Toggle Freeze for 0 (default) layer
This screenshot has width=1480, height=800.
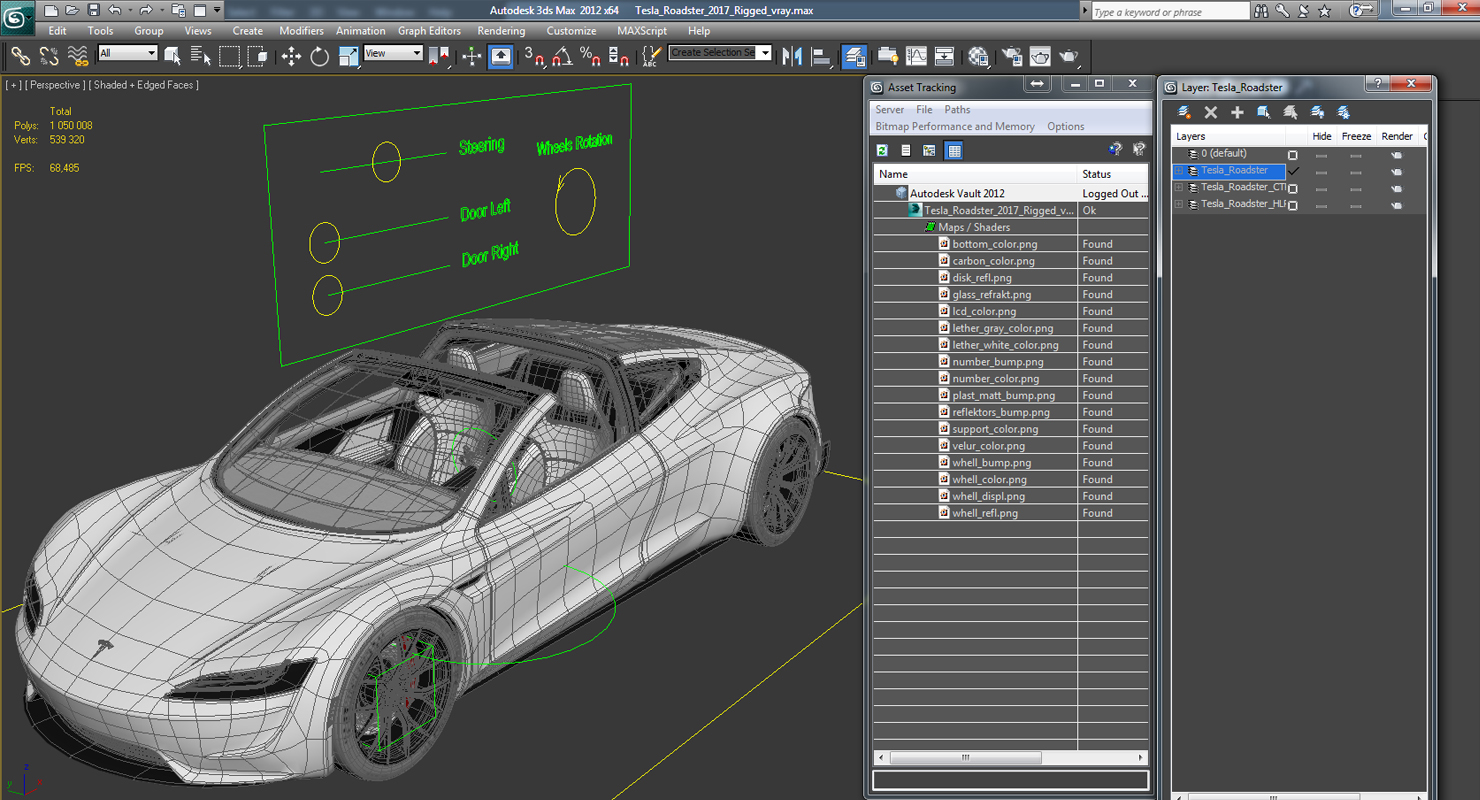1356,155
